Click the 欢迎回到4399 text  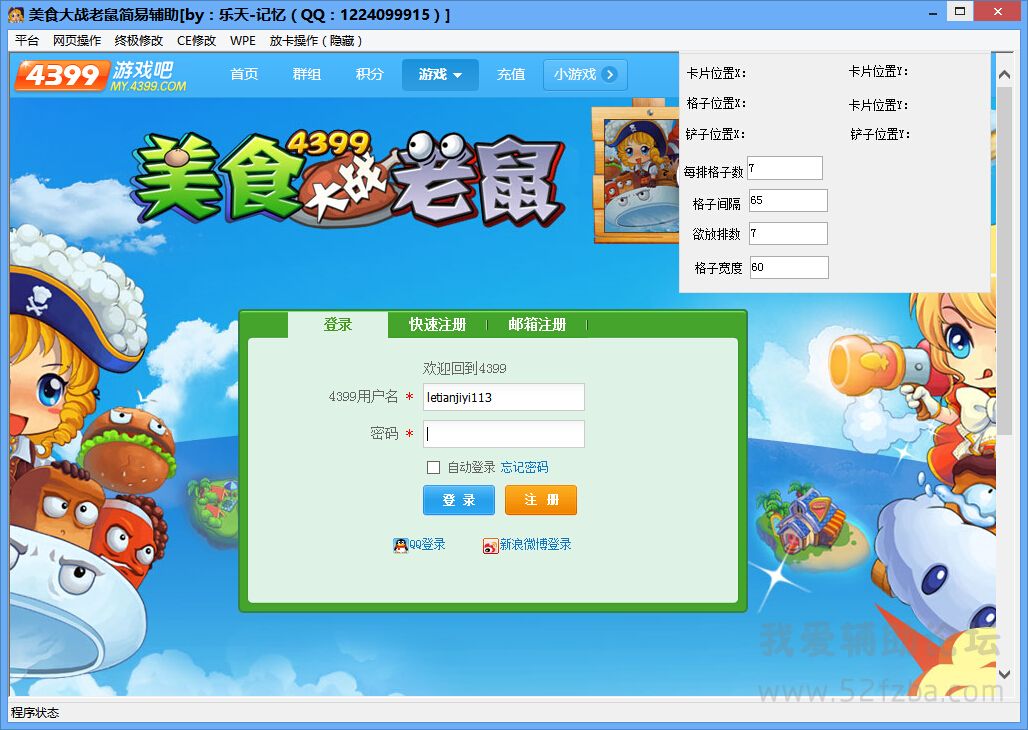pos(464,369)
